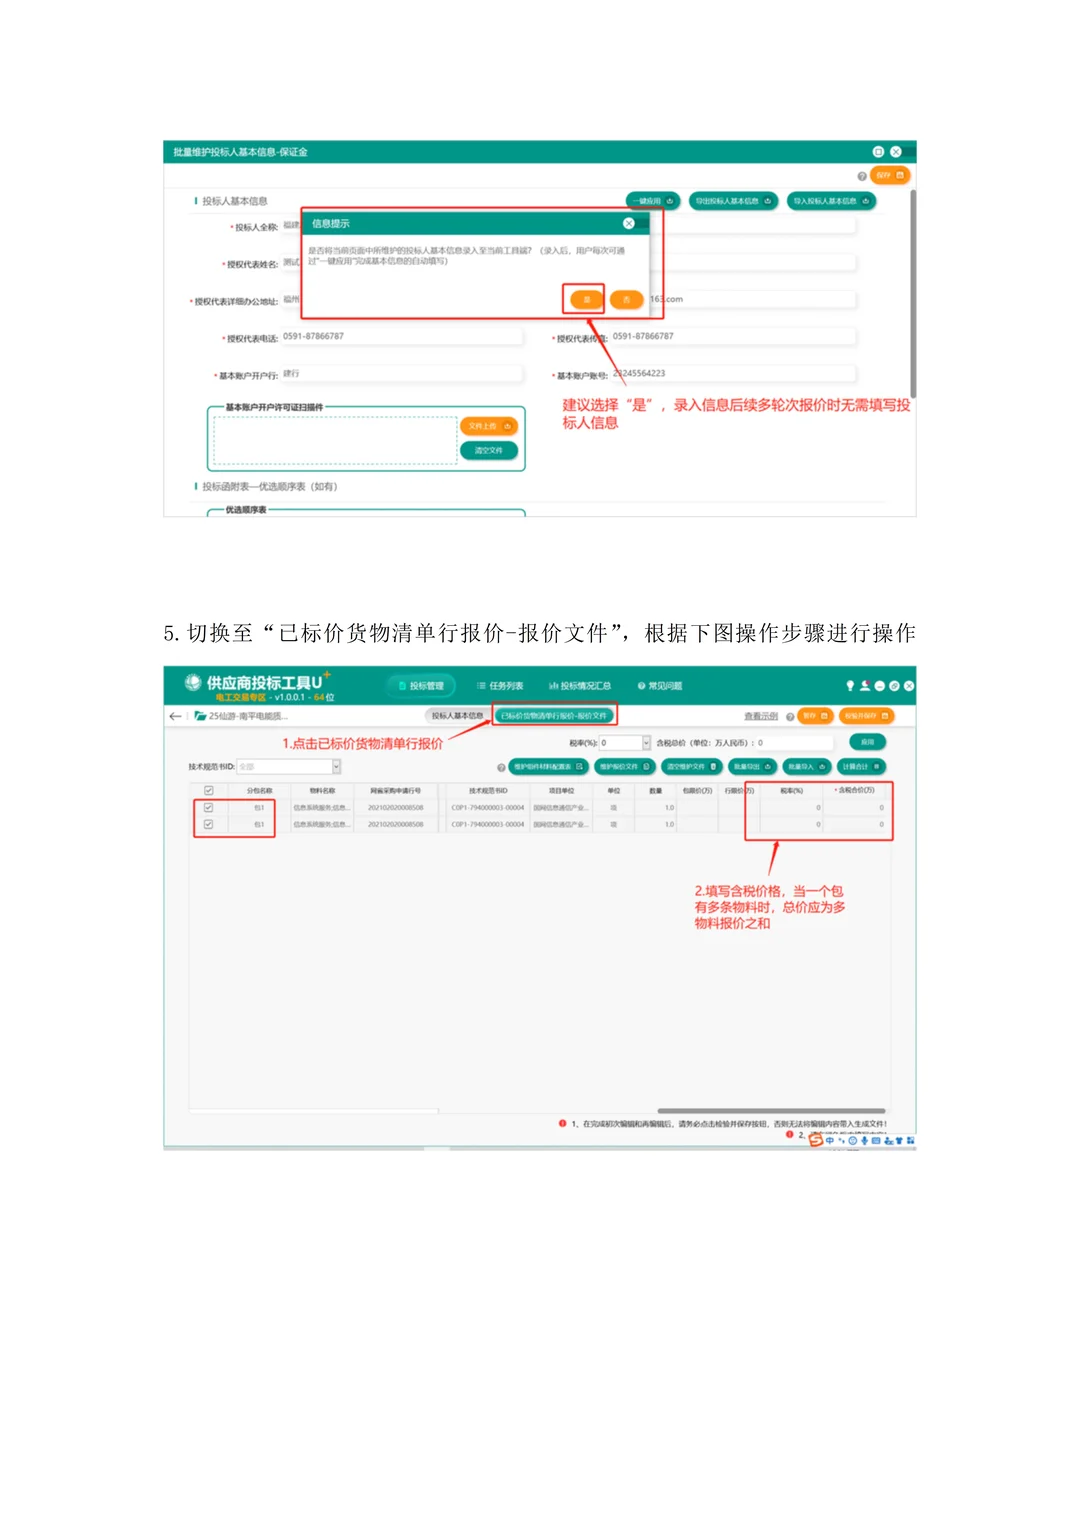
Task: Toggle the select-all checkbox in the goods table header
Action: coord(206,791)
